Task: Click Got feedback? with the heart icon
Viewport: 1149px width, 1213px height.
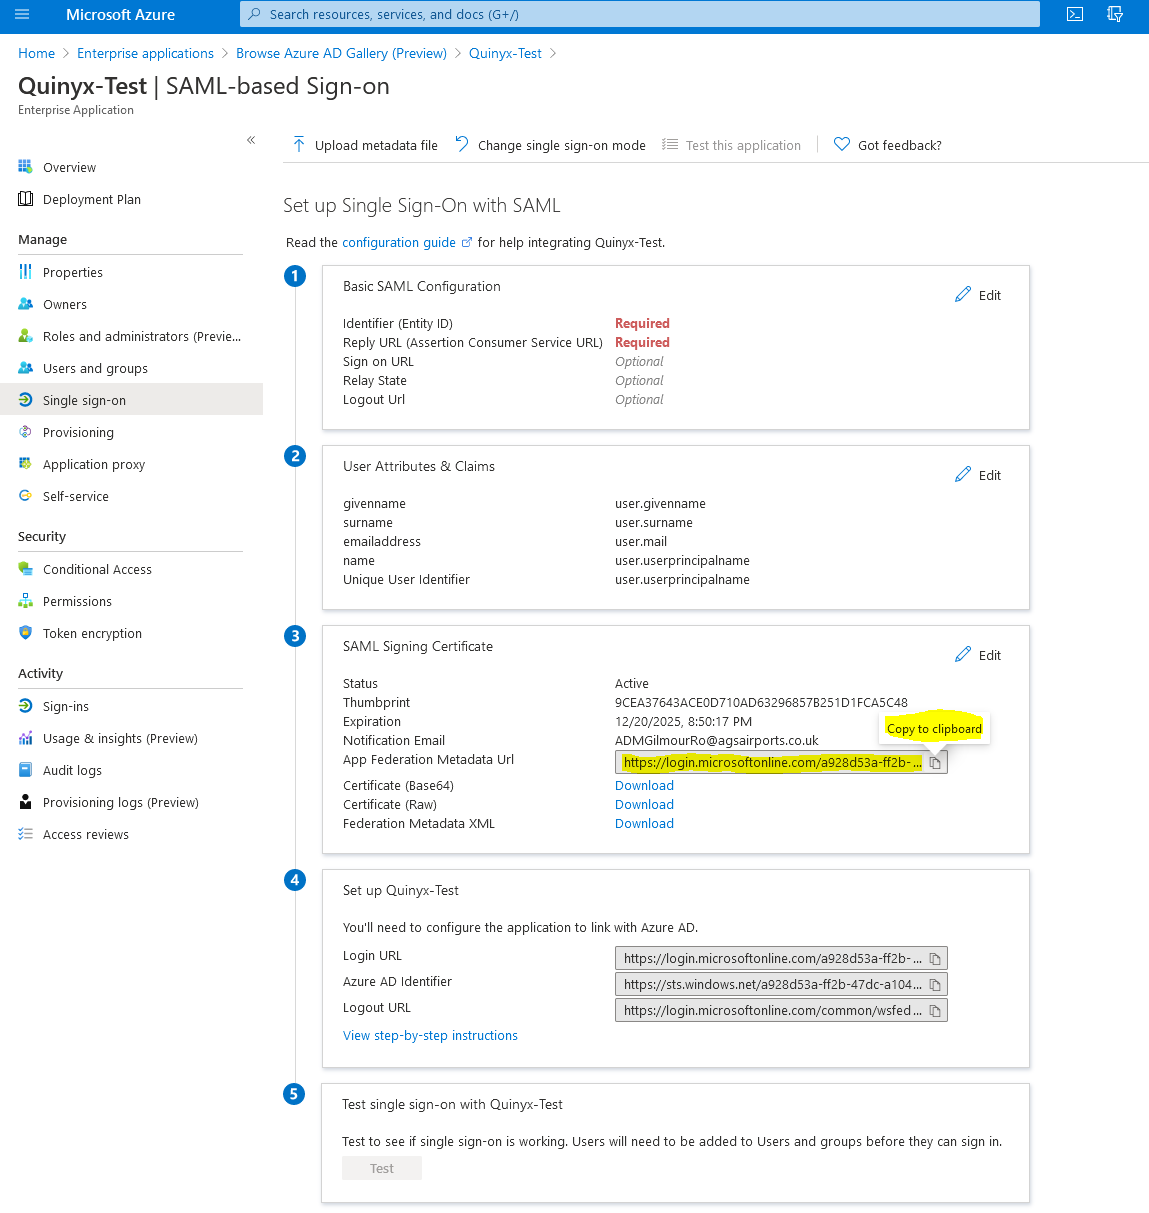Action: [x=888, y=145]
